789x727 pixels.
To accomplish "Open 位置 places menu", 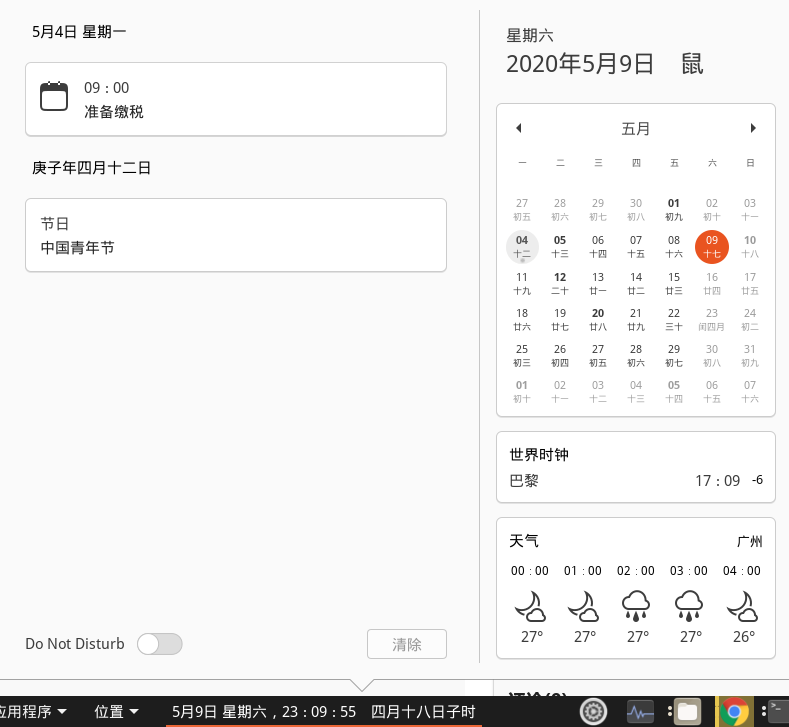I will tap(116, 711).
